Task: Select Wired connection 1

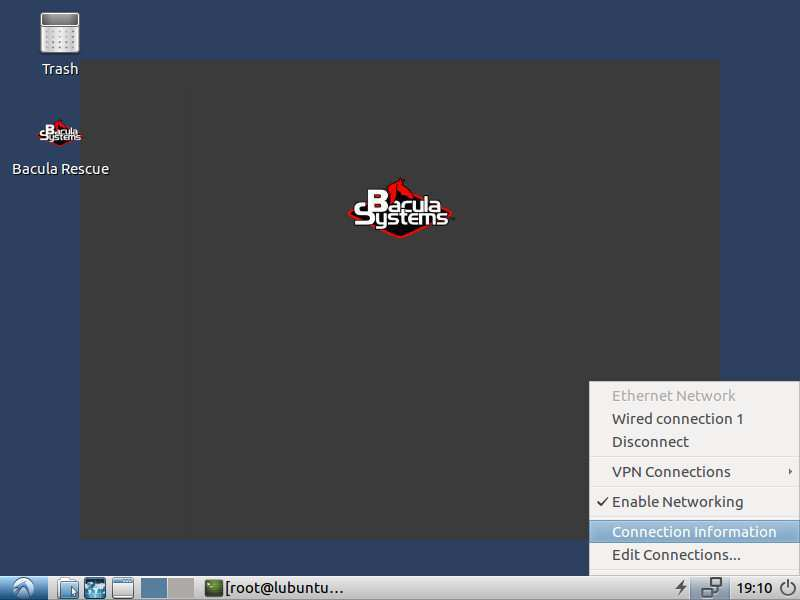Action: point(694,419)
